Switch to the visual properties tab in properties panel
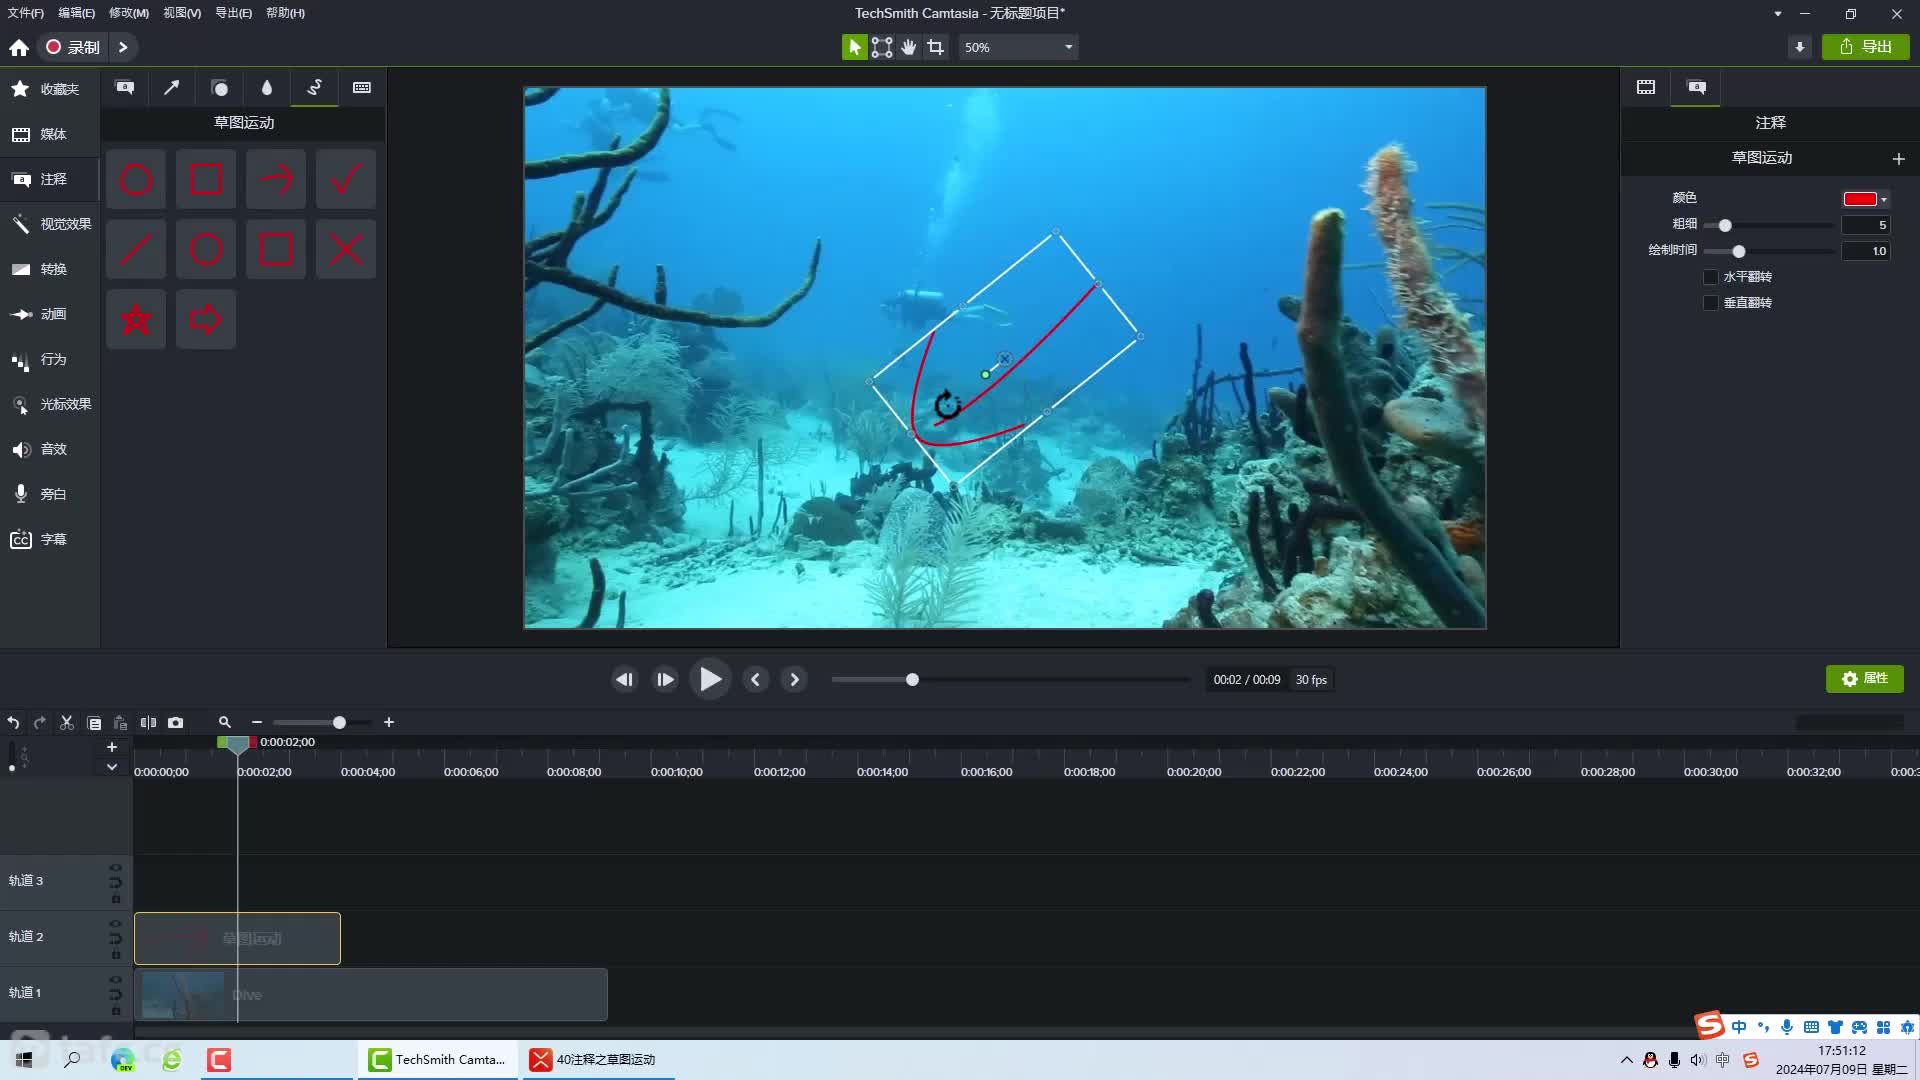 (1646, 87)
